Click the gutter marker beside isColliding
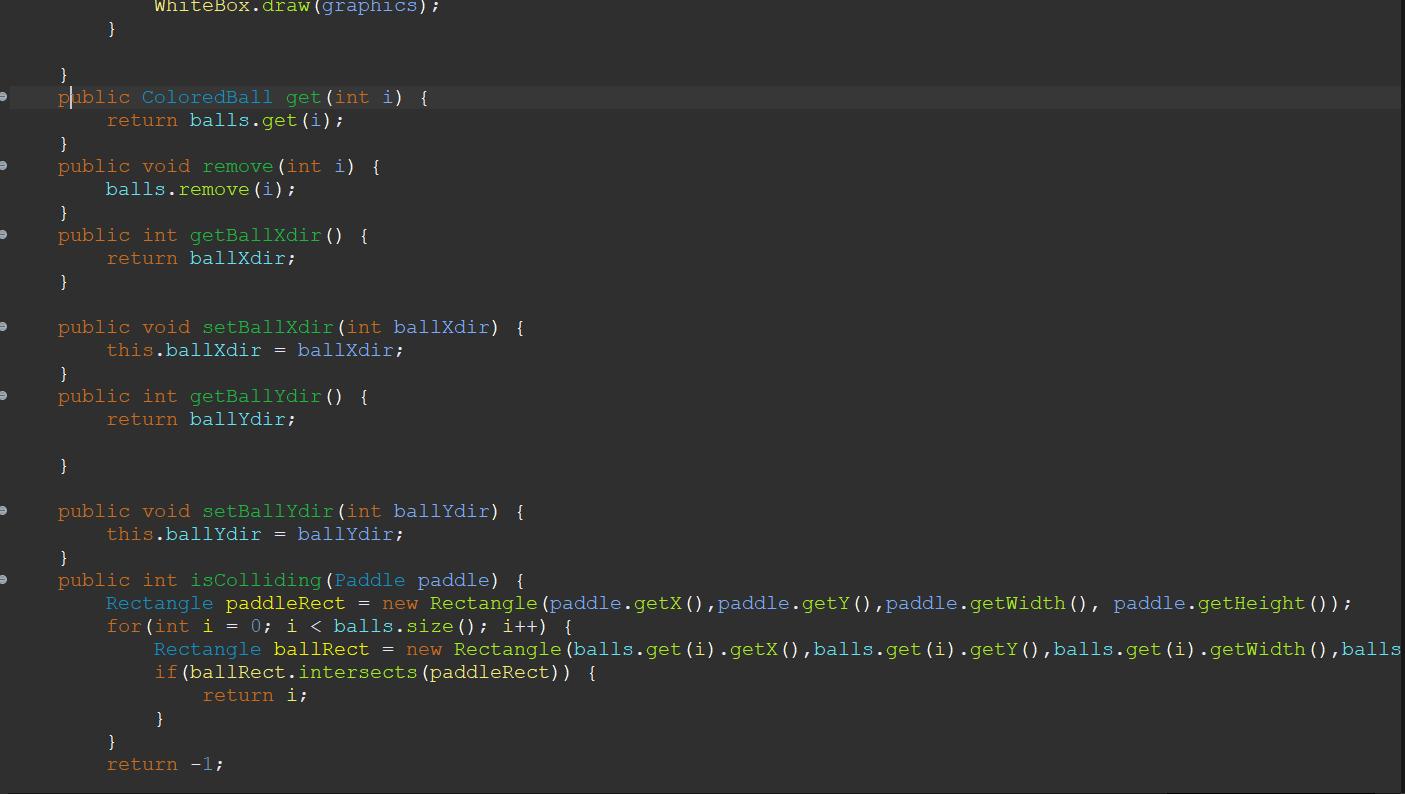This screenshot has height=794, width=1405. (x=5, y=580)
